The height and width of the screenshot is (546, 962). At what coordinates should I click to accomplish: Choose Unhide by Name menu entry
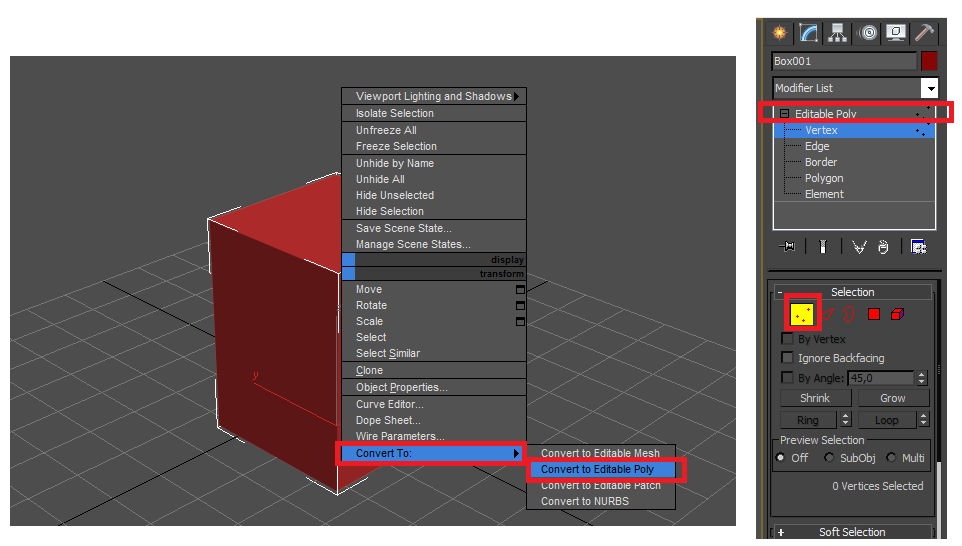(x=434, y=163)
